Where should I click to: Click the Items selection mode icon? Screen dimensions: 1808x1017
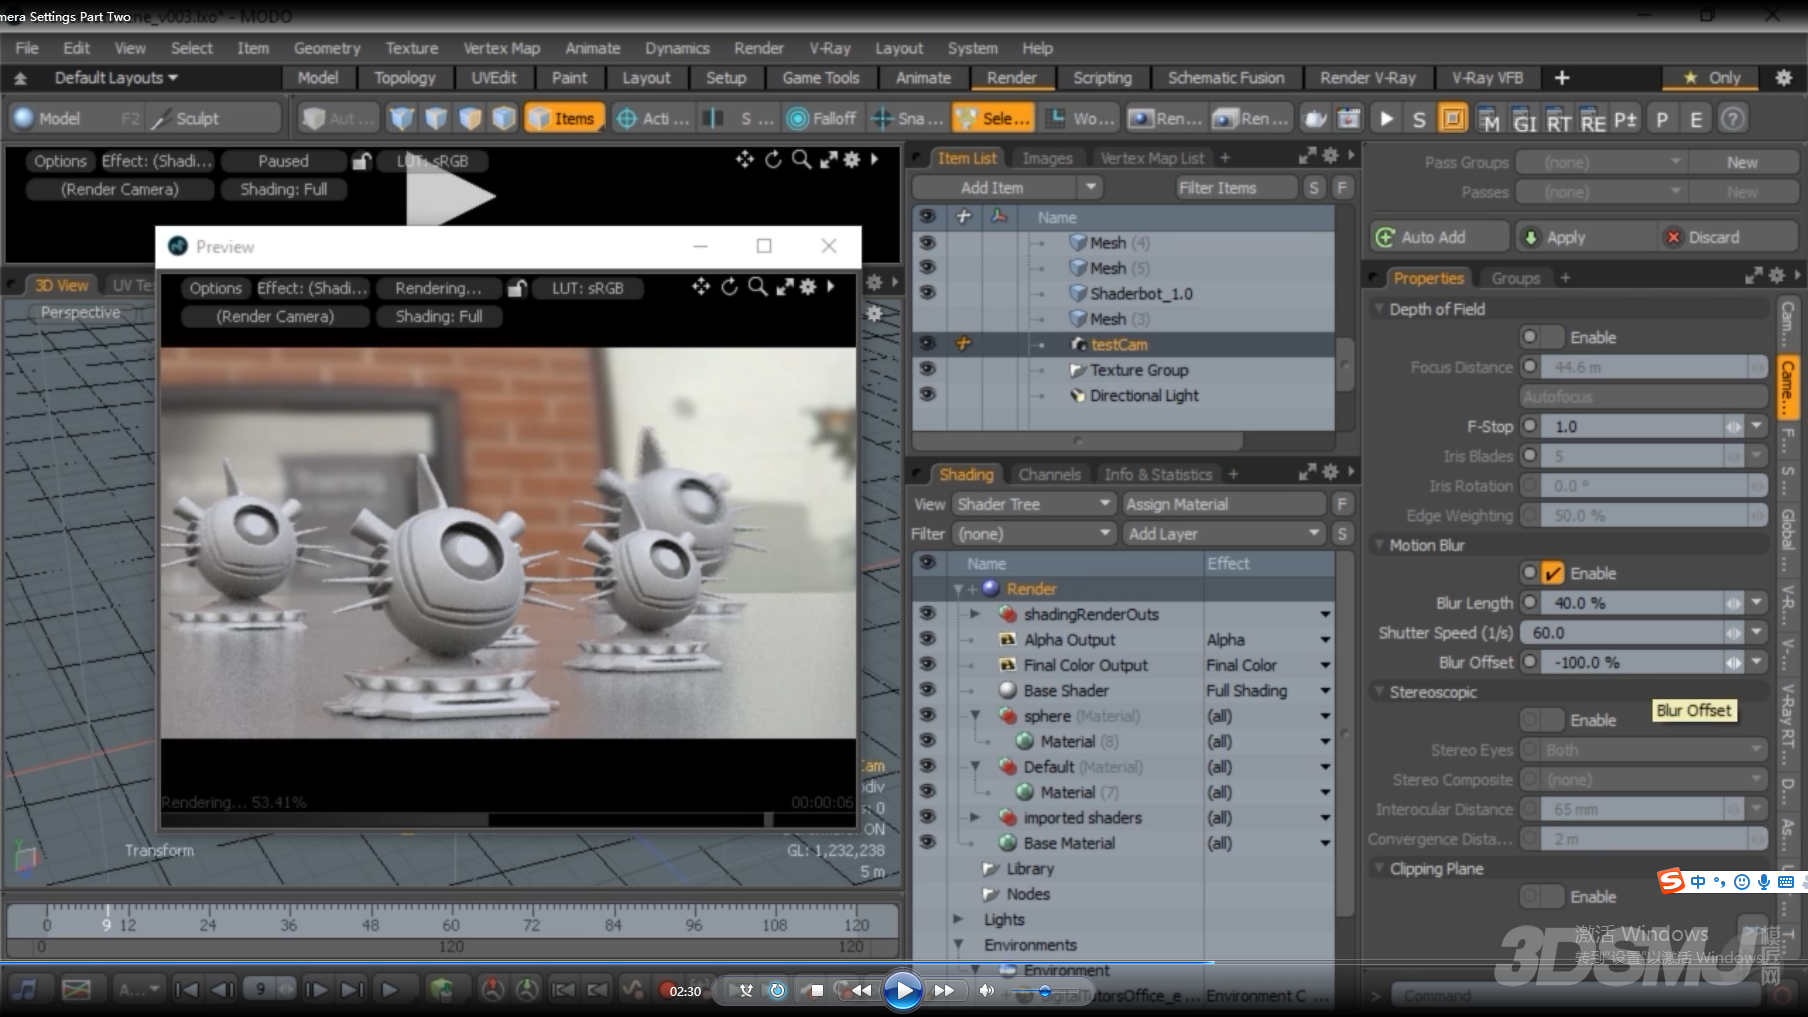tap(564, 118)
